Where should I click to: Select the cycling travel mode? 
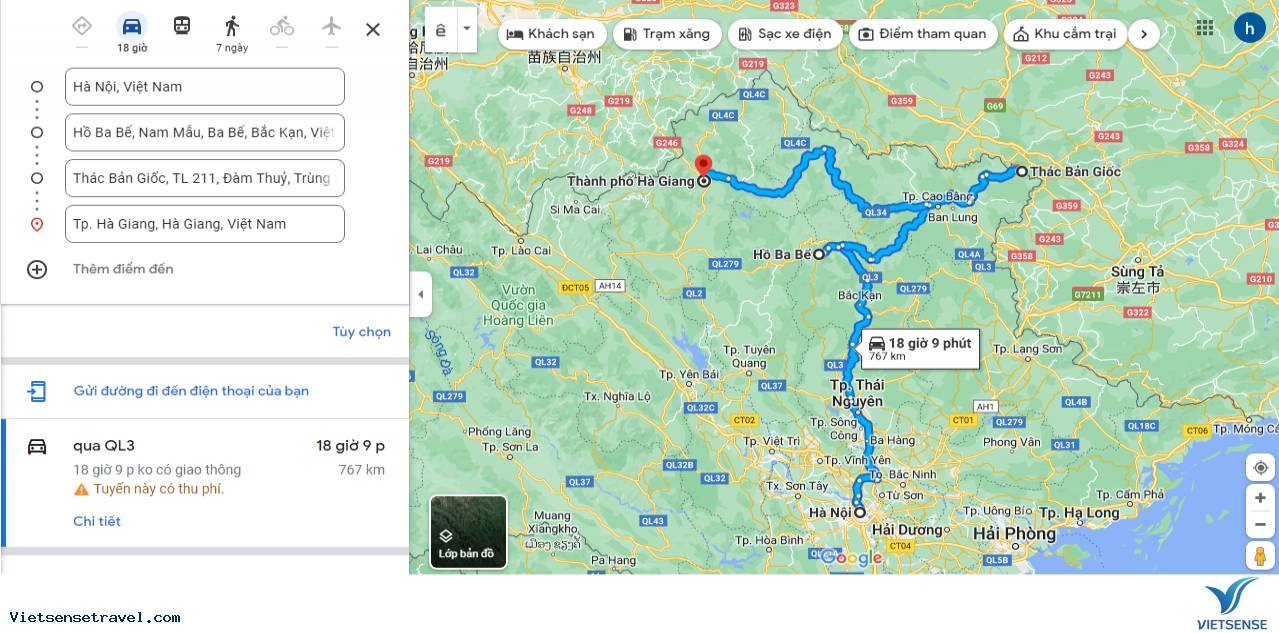(282, 27)
